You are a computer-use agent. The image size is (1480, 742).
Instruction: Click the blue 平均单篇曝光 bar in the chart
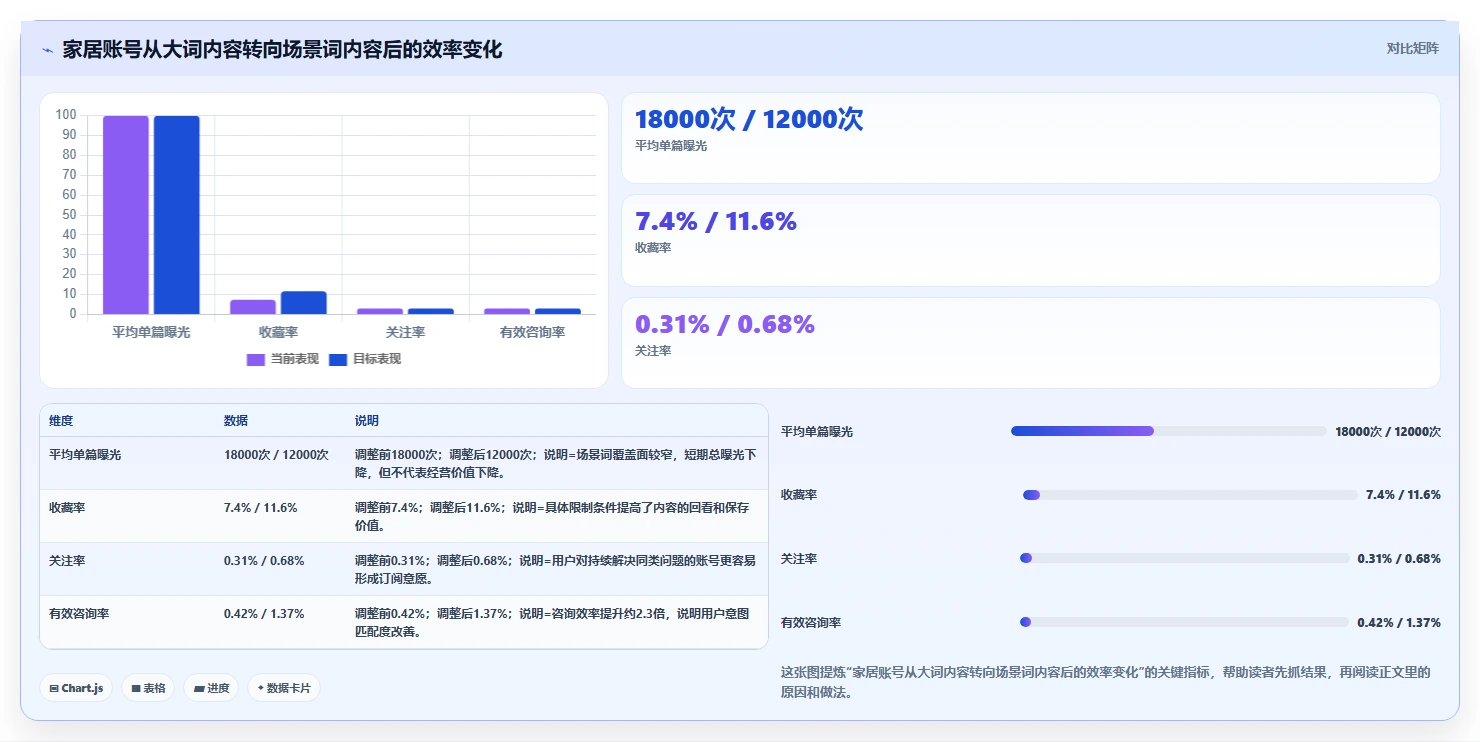pos(177,215)
